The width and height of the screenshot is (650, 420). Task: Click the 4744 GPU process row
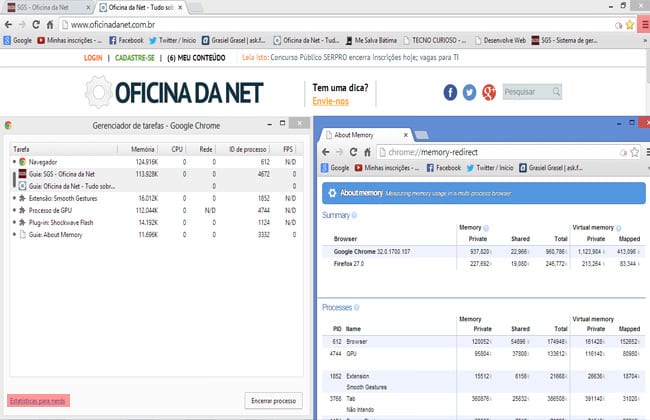[x=484, y=354]
